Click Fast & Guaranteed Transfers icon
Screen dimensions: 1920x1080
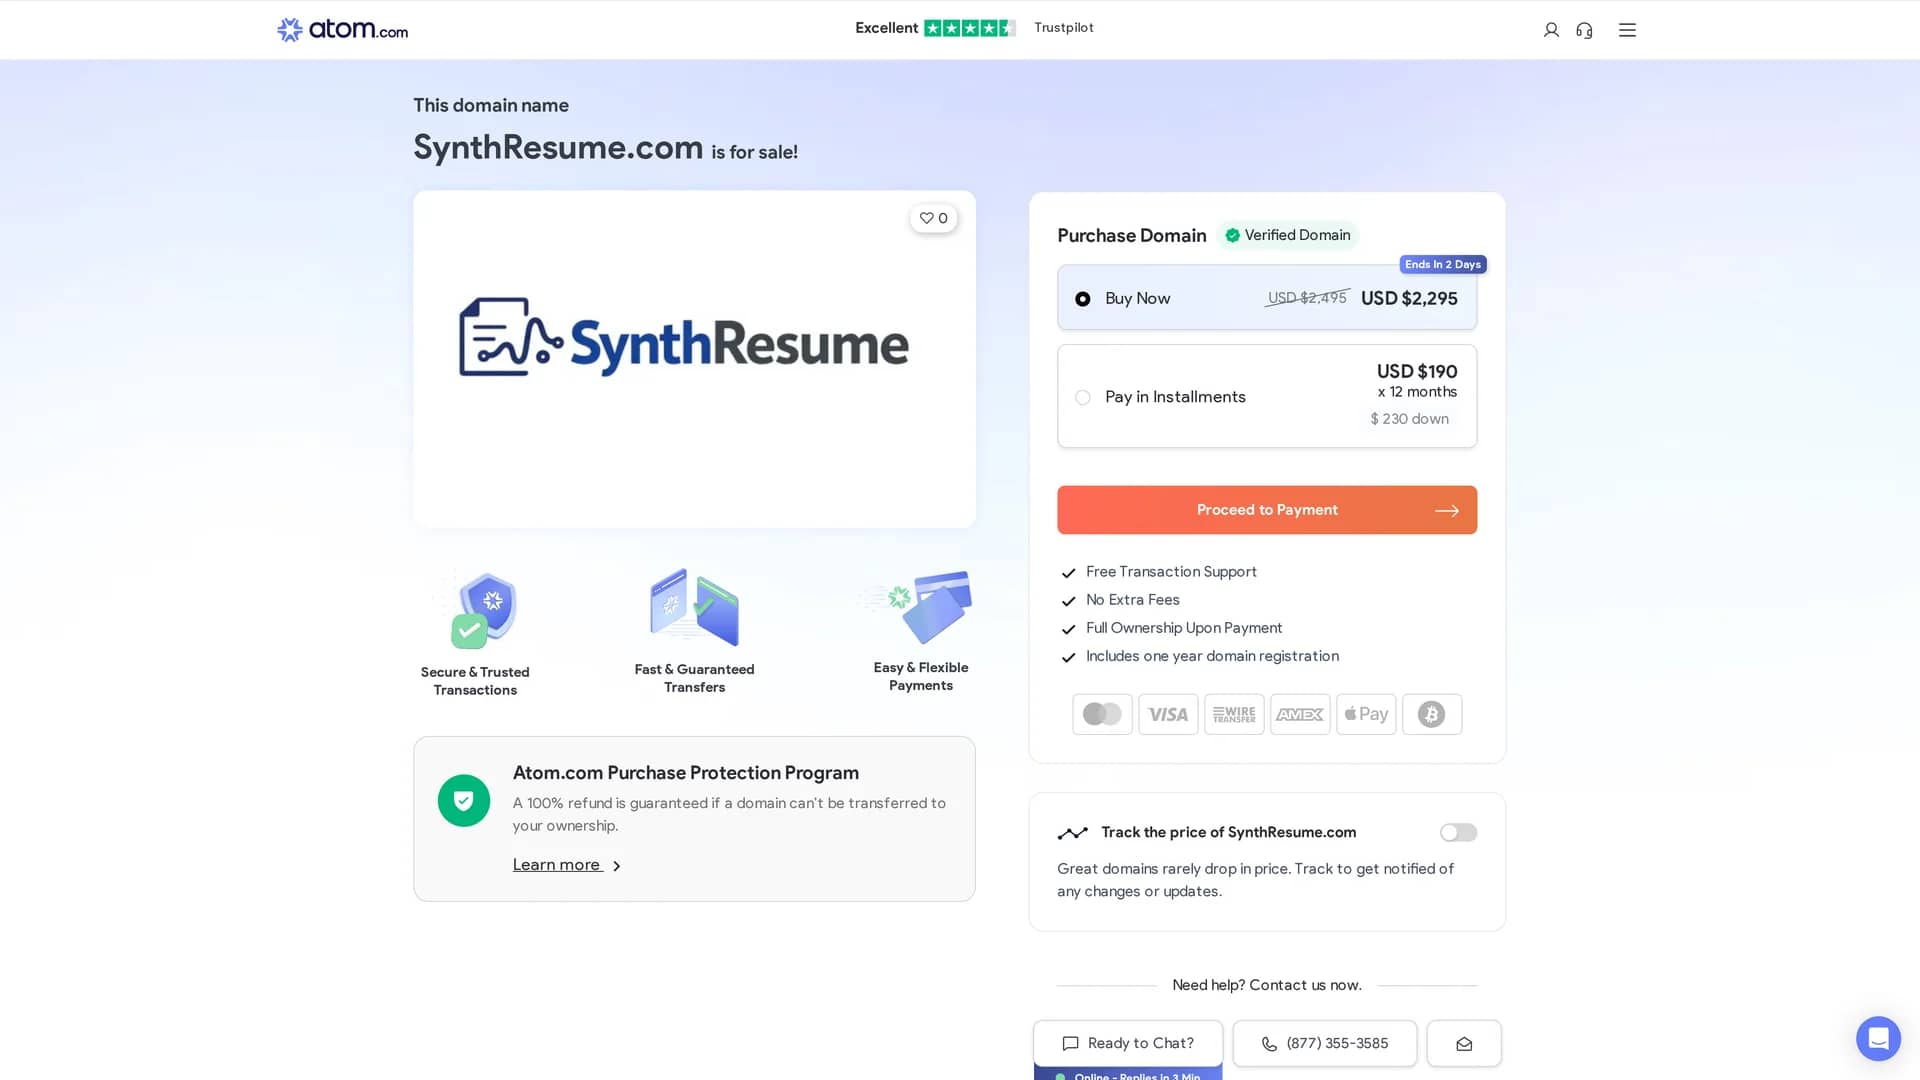694,607
